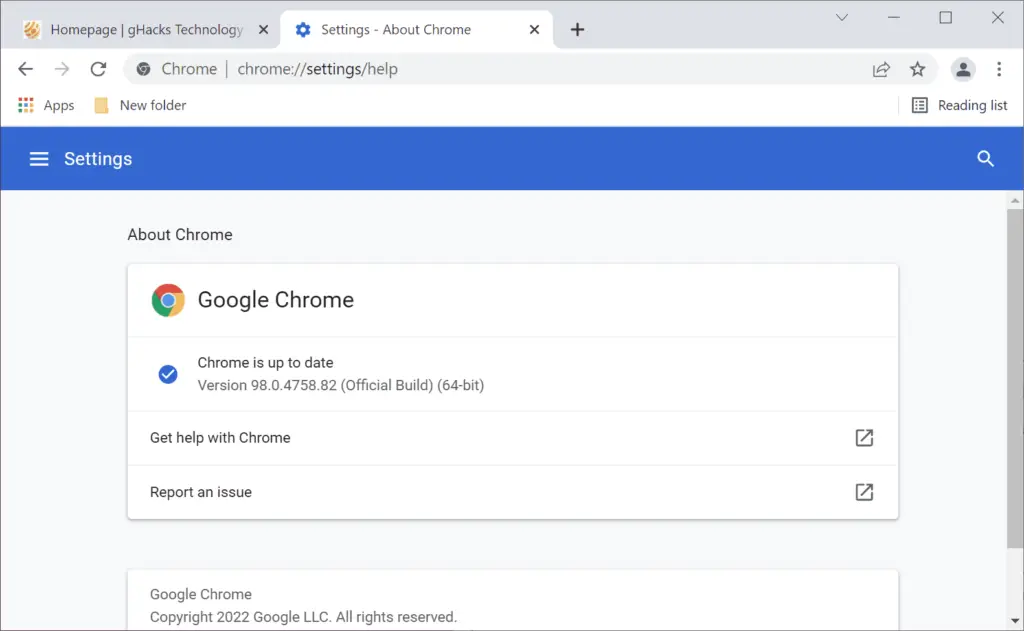Open the New folder bookmark
This screenshot has width=1024, height=631.
140,105
